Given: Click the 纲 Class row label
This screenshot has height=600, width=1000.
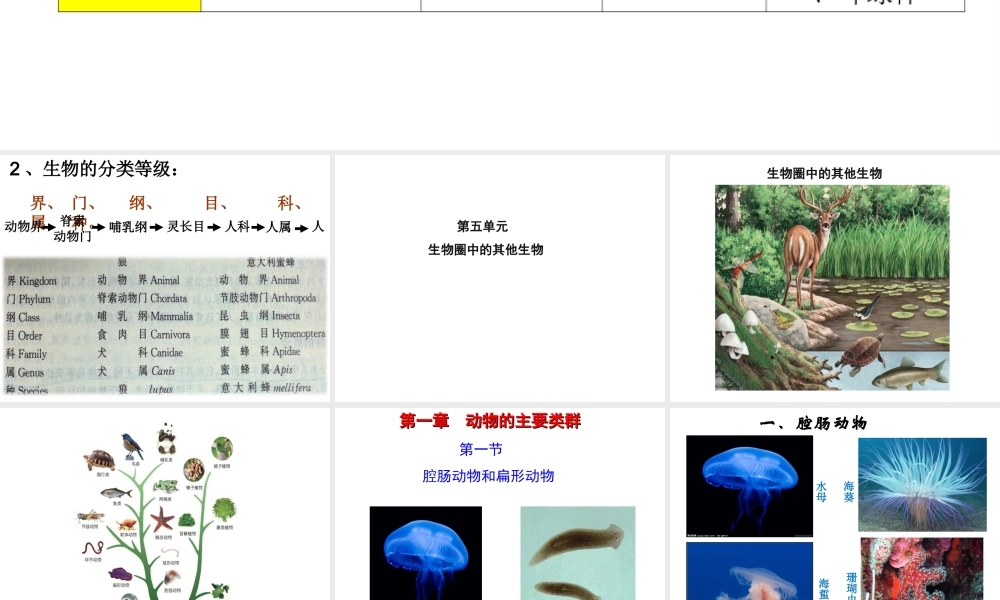Looking at the screenshot, I should pyautogui.click(x=23, y=318).
